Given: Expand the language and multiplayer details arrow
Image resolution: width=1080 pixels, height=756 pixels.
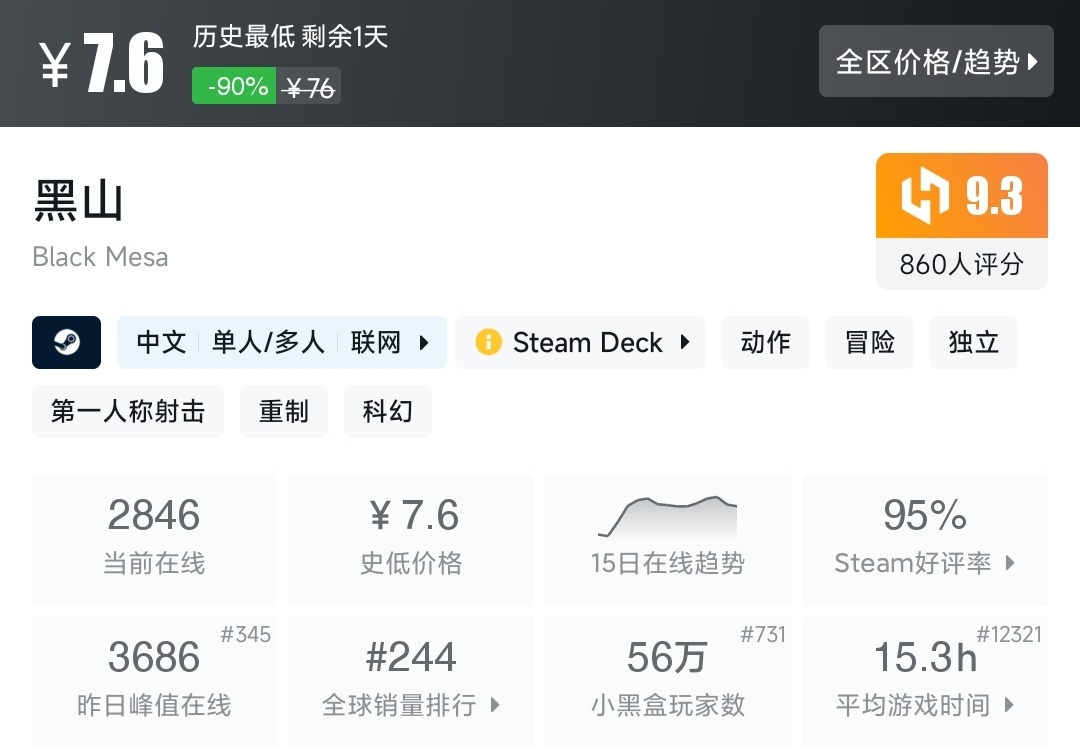Looking at the screenshot, I should [x=424, y=343].
